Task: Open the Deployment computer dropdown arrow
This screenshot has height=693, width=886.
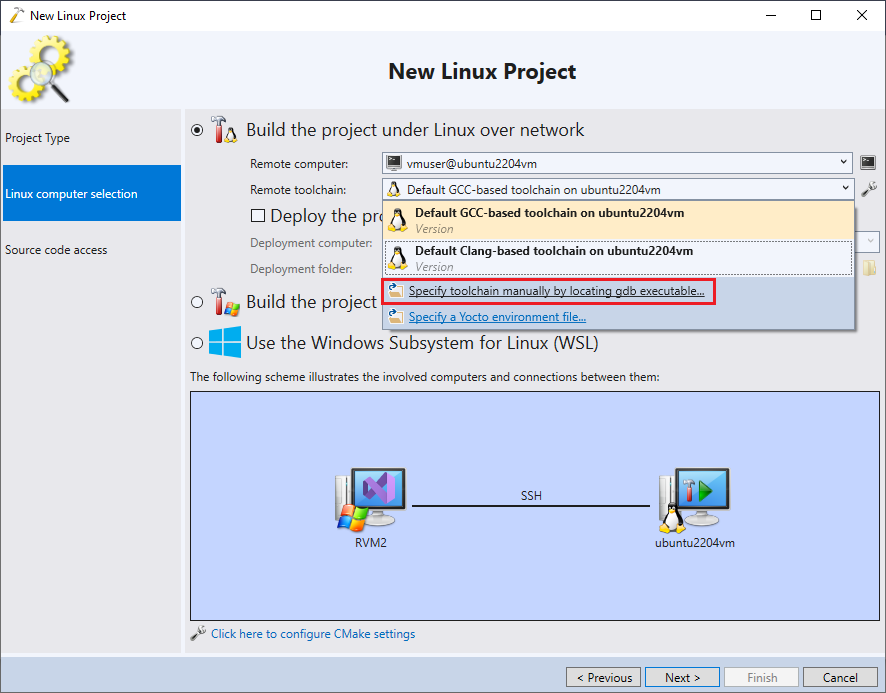Action: 870,241
